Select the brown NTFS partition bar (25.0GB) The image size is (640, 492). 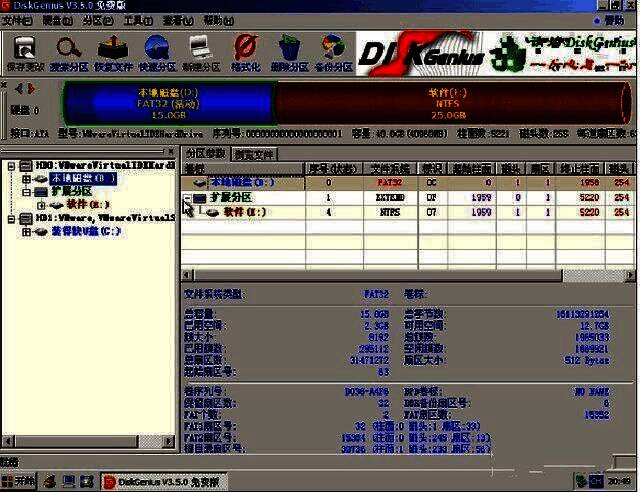coord(456,104)
